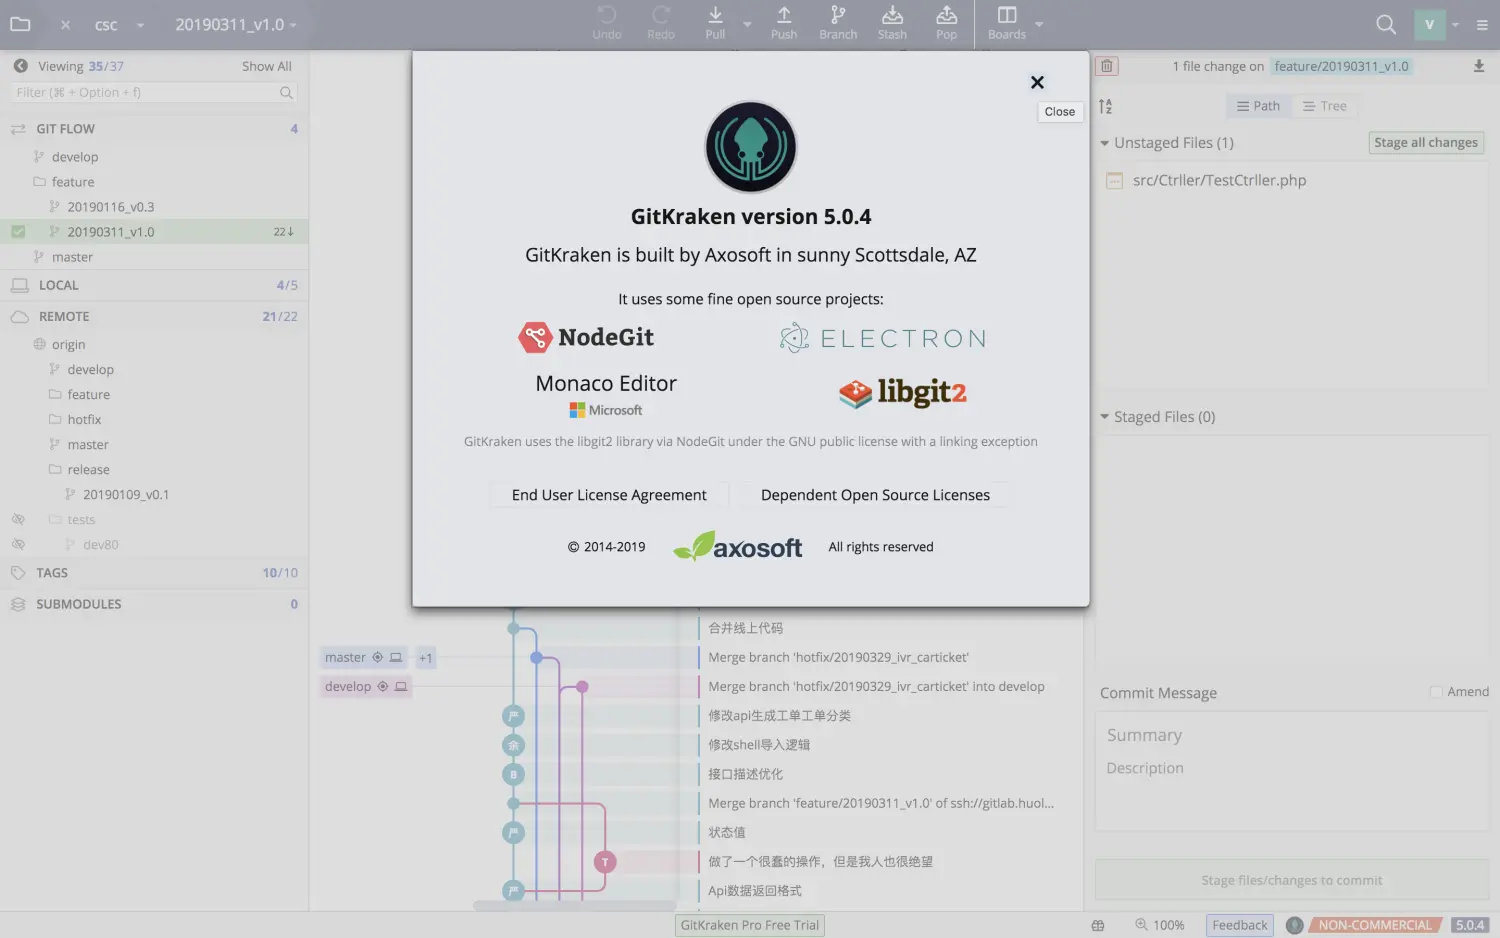The image size is (1500, 938).
Task: Click the Pull toolbar icon
Action: point(715,23)
